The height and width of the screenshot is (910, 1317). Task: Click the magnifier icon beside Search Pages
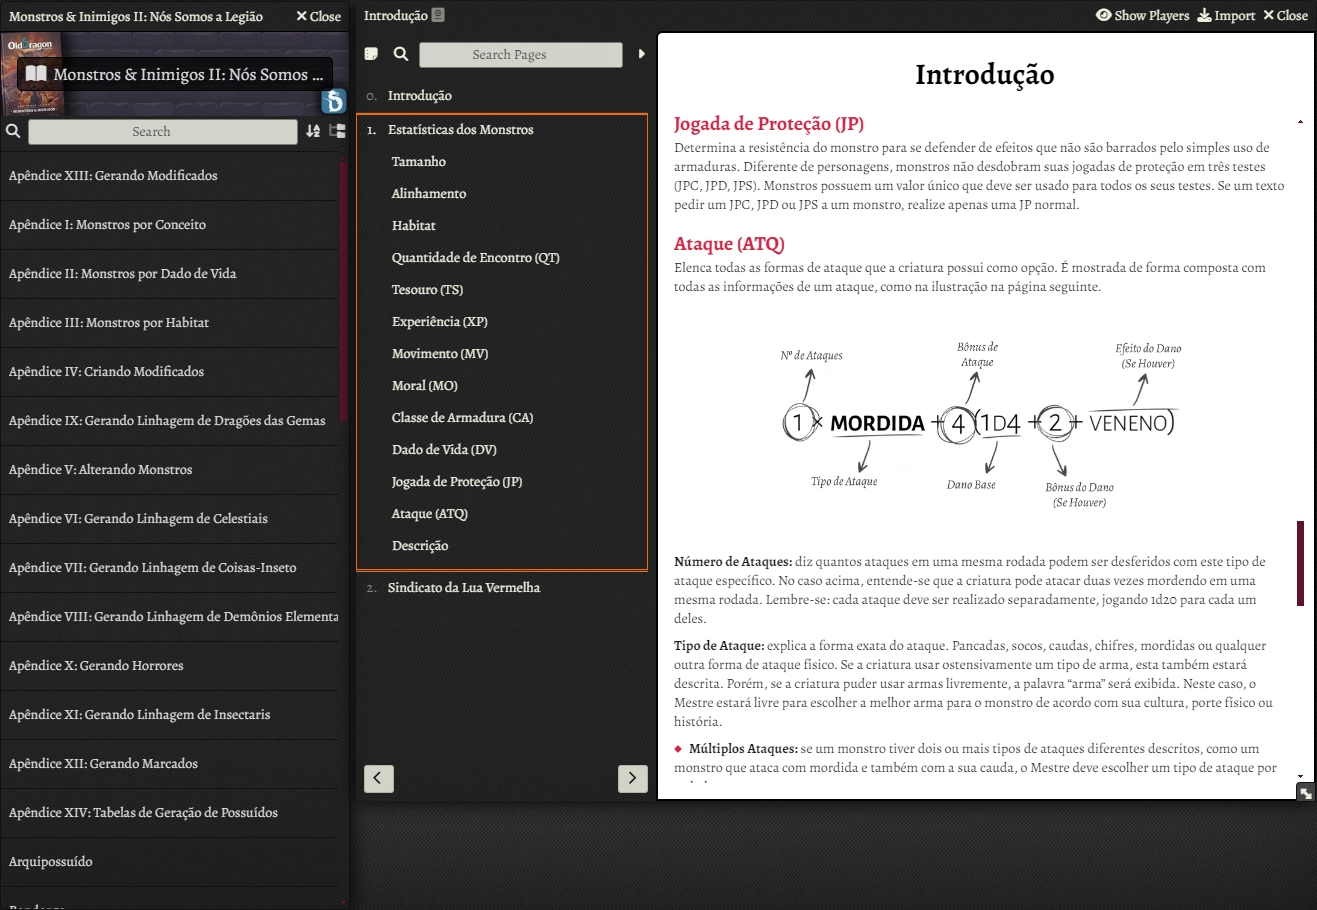coord(401,54)
